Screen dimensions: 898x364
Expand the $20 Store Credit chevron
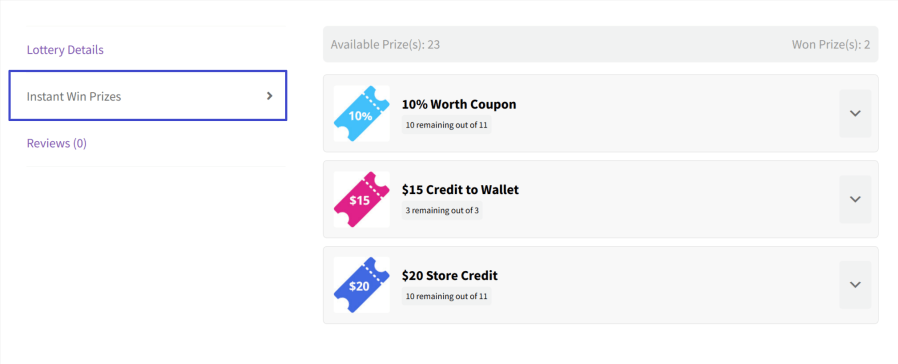pos(855,285)
